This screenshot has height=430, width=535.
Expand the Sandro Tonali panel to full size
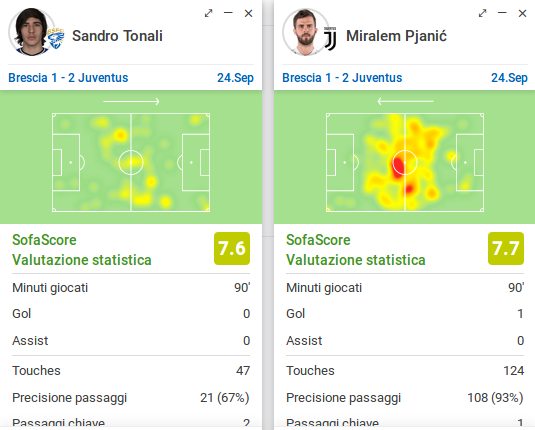[x=208, y=13]
